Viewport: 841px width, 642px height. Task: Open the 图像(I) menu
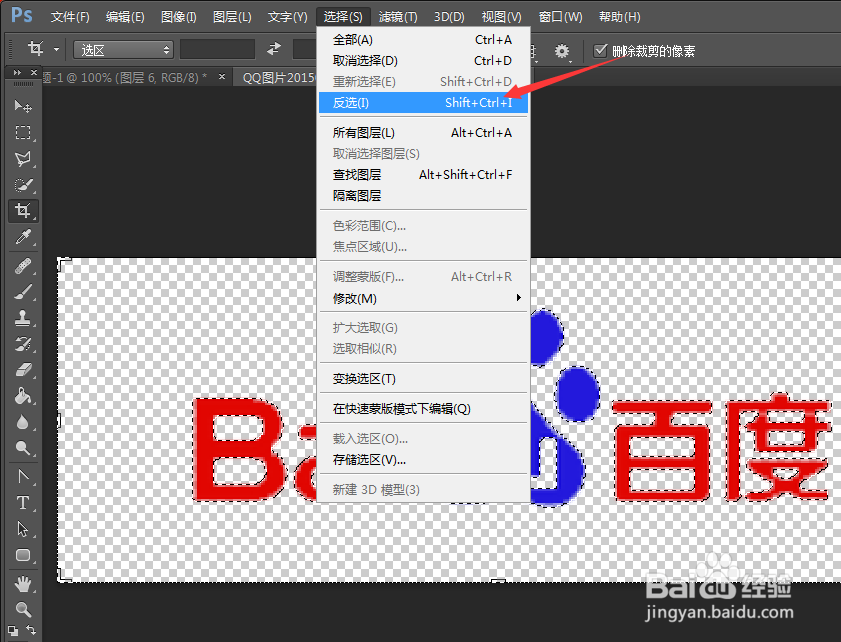[179, 17]
